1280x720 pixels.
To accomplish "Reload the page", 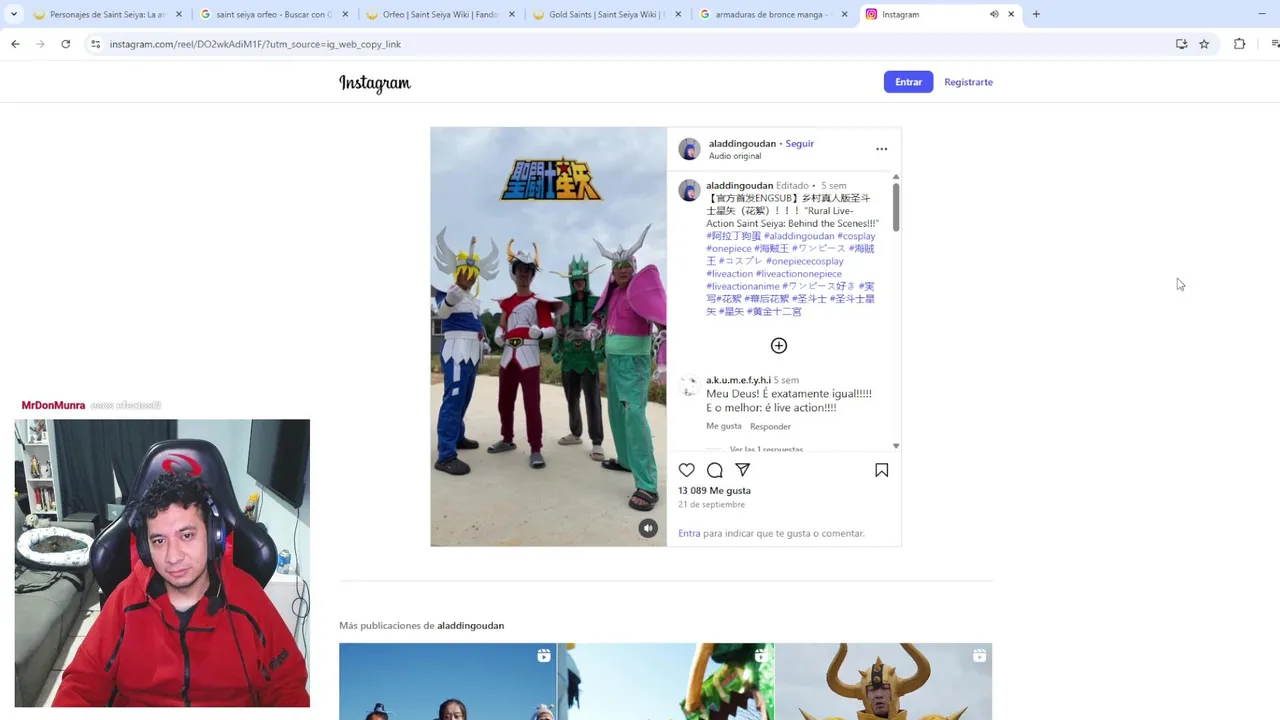I will pos(66,44).
